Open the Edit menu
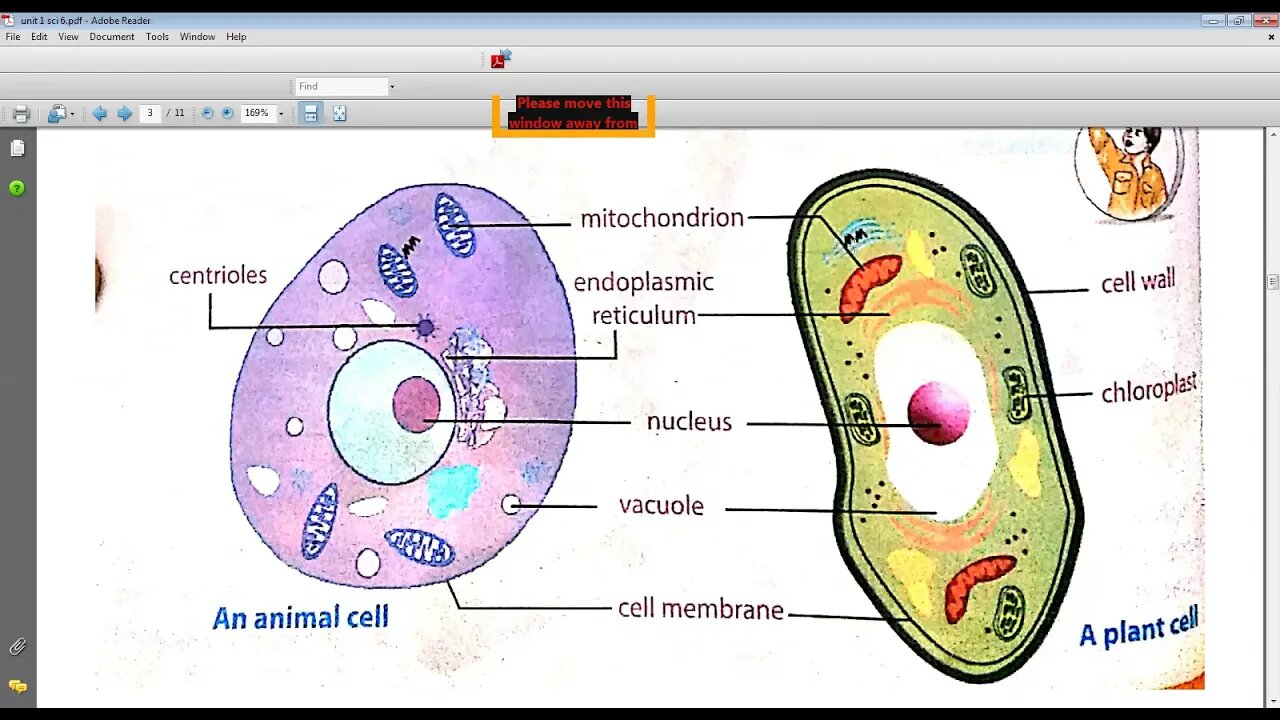The height and width of the screenshot is (720, 1280). [x=39, y=37]
